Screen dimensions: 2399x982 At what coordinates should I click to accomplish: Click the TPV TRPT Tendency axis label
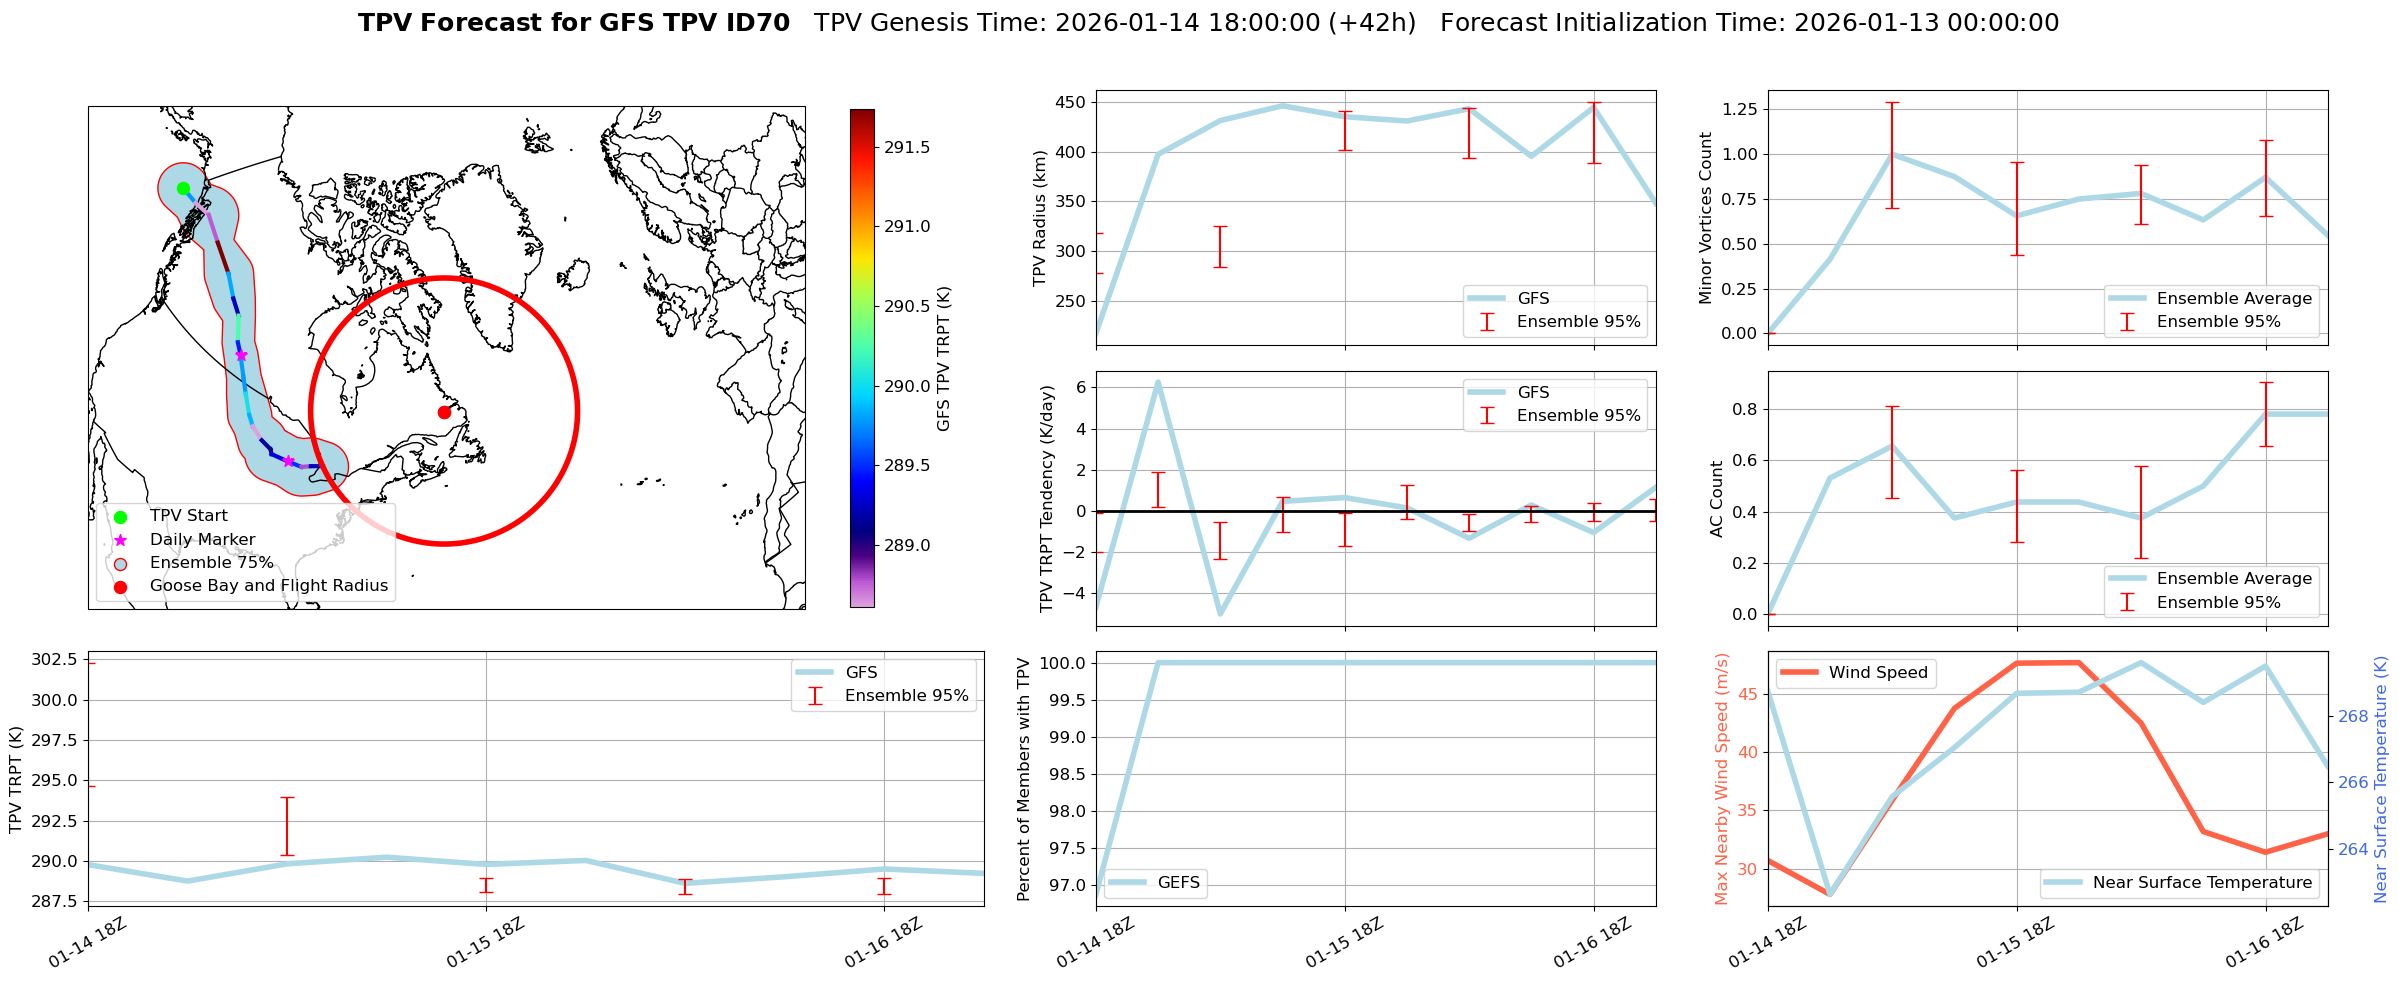[x=1047, y=499]
